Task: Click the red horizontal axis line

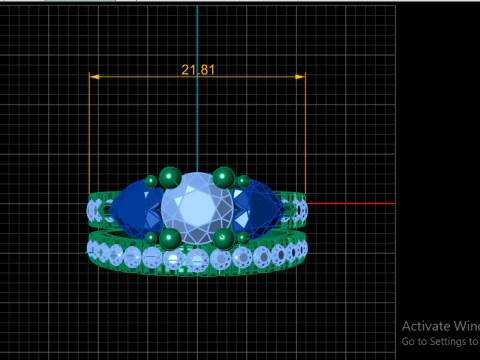Action: 351,203
